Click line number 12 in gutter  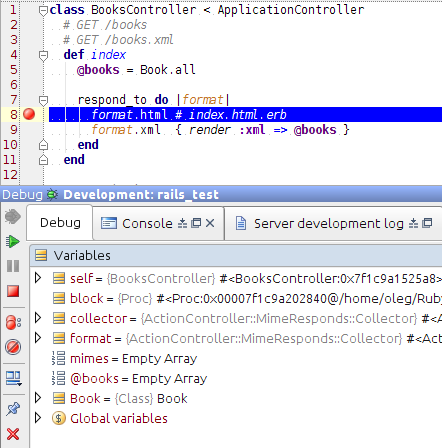[x=10, y=174]
